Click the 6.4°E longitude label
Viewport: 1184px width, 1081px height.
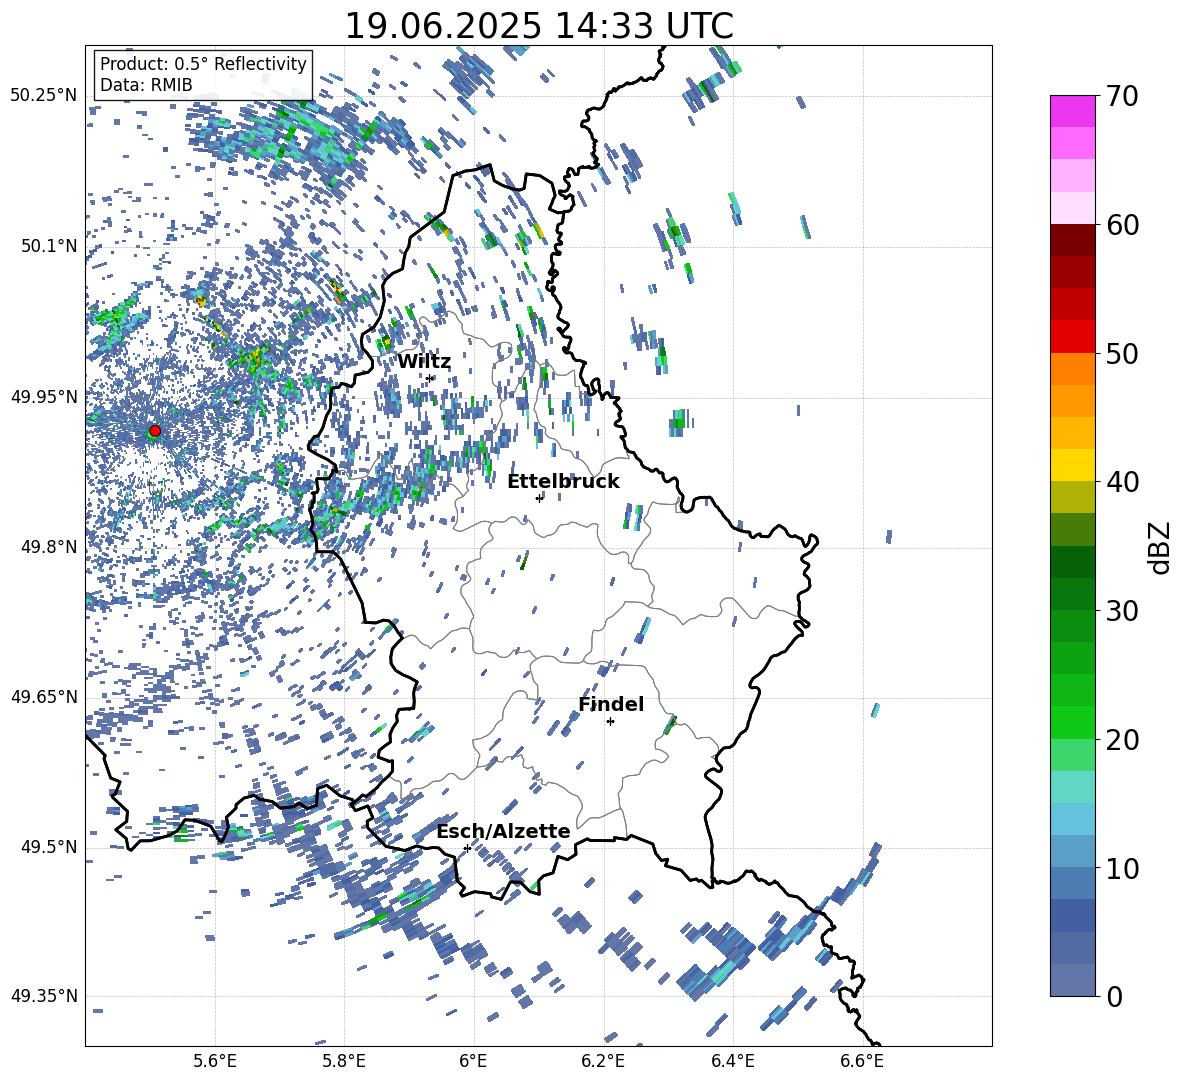tap(732, 1061)
